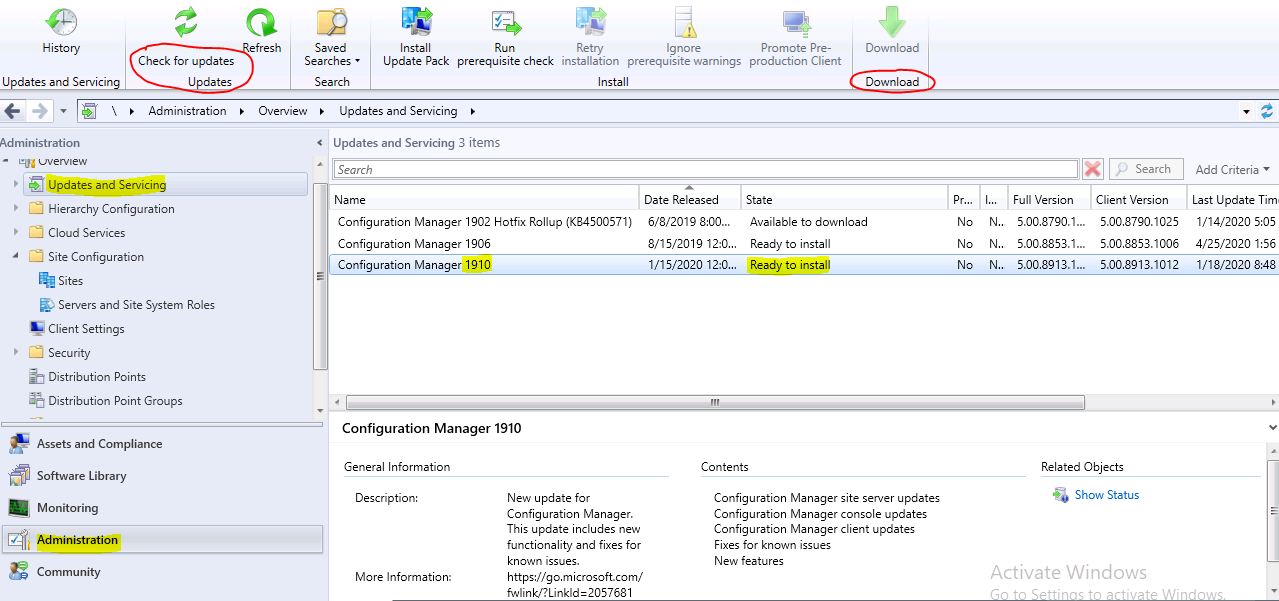Open Software Library workspace
This screenshot has width=1279, height=601.
(x=162, y=476)
